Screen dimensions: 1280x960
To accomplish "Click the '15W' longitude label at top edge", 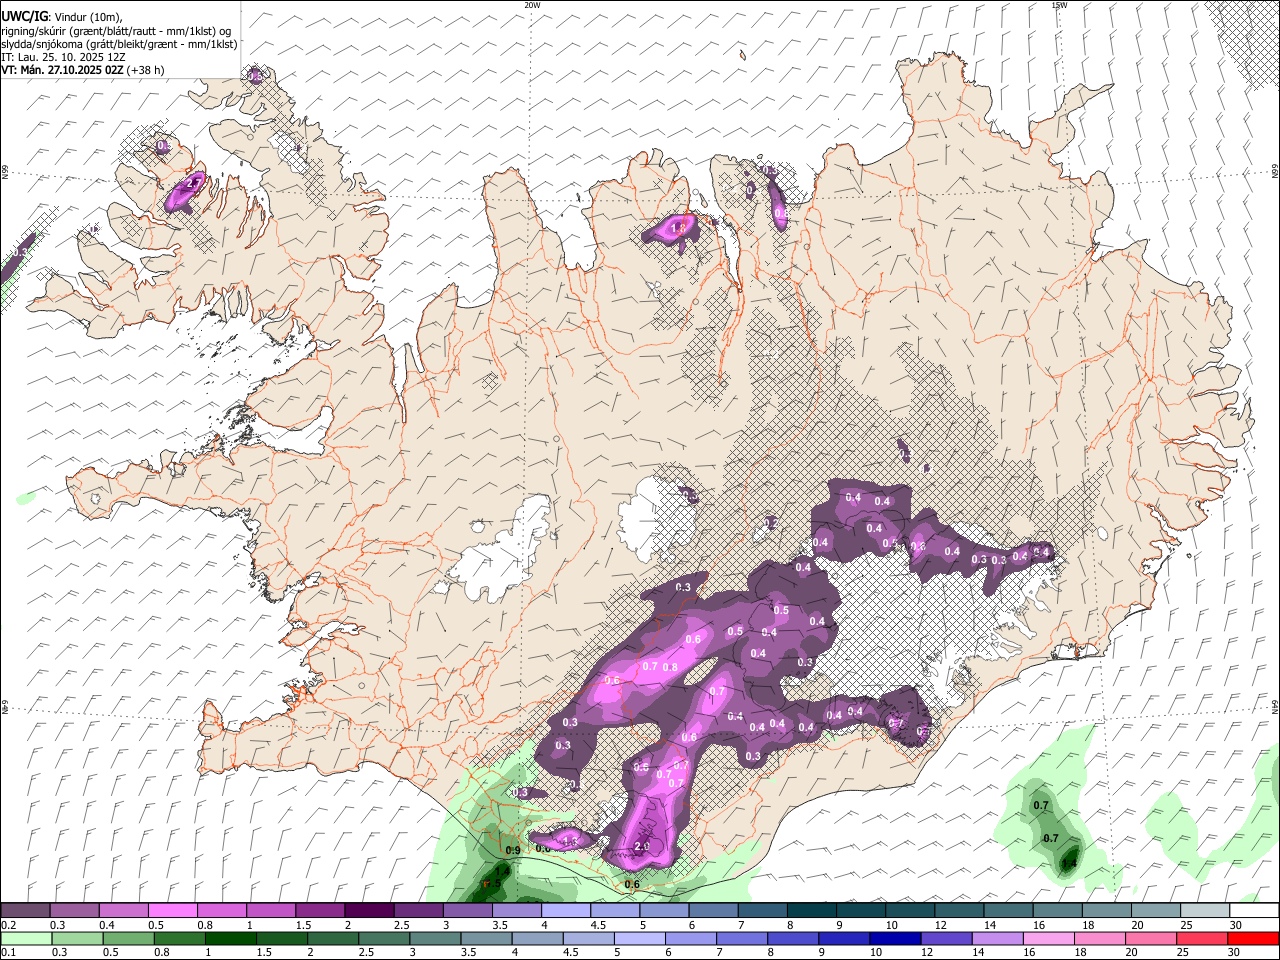I will (1059, 5).
